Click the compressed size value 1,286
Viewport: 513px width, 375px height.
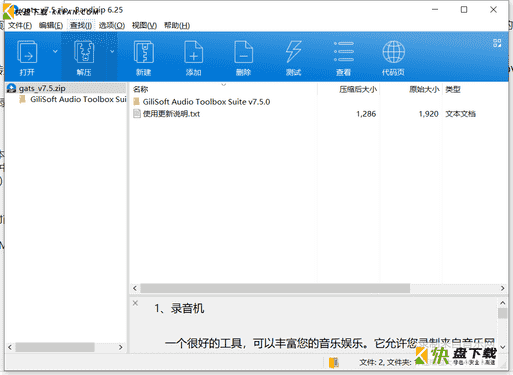(366, 114)
